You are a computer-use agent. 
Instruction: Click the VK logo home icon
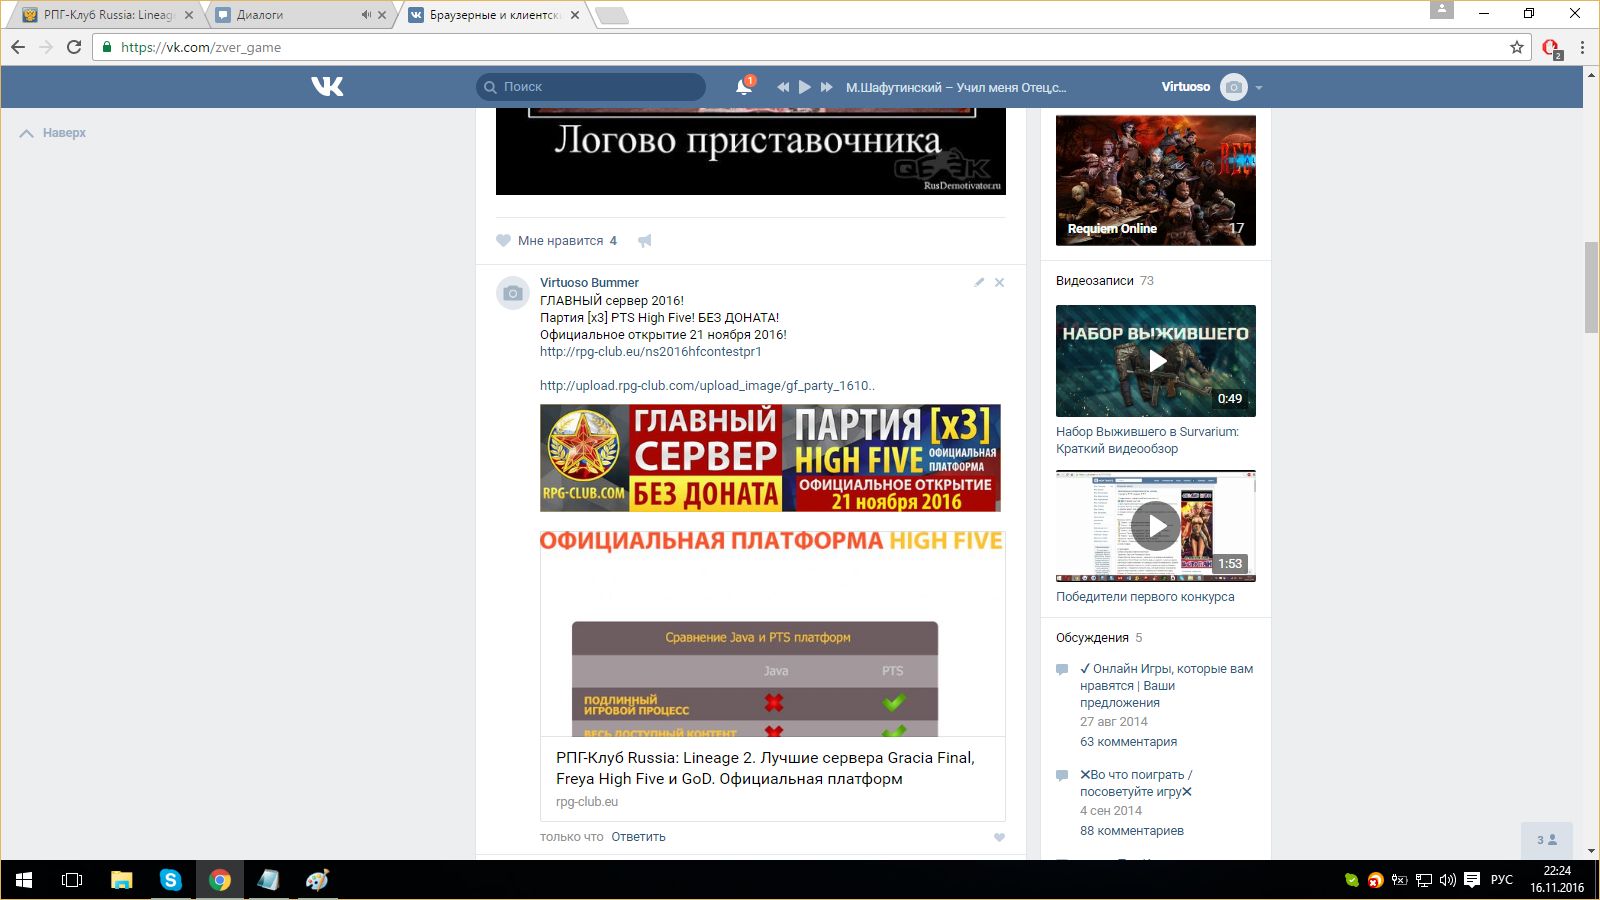327,87
